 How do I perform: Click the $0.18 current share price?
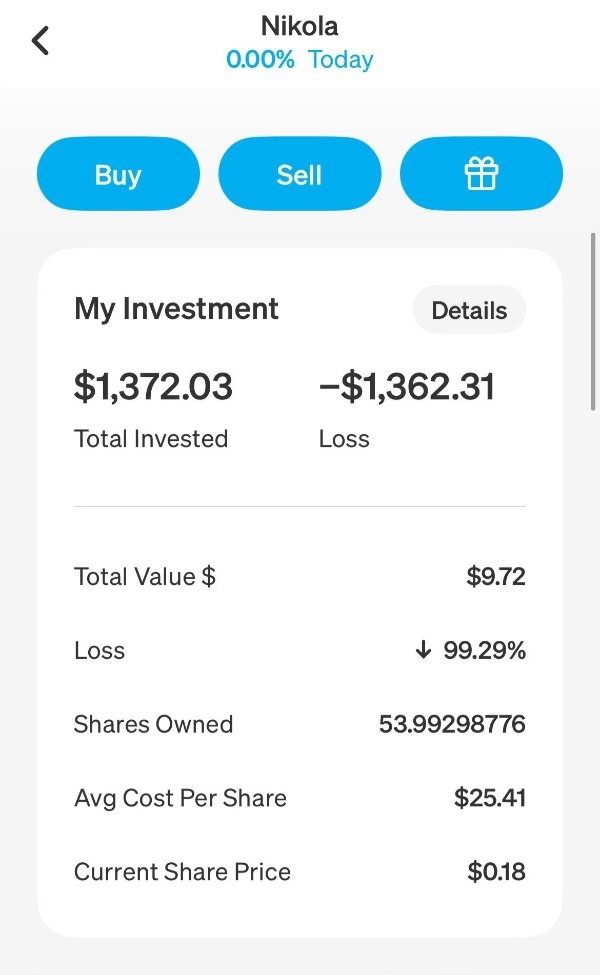tap(496, 872)
